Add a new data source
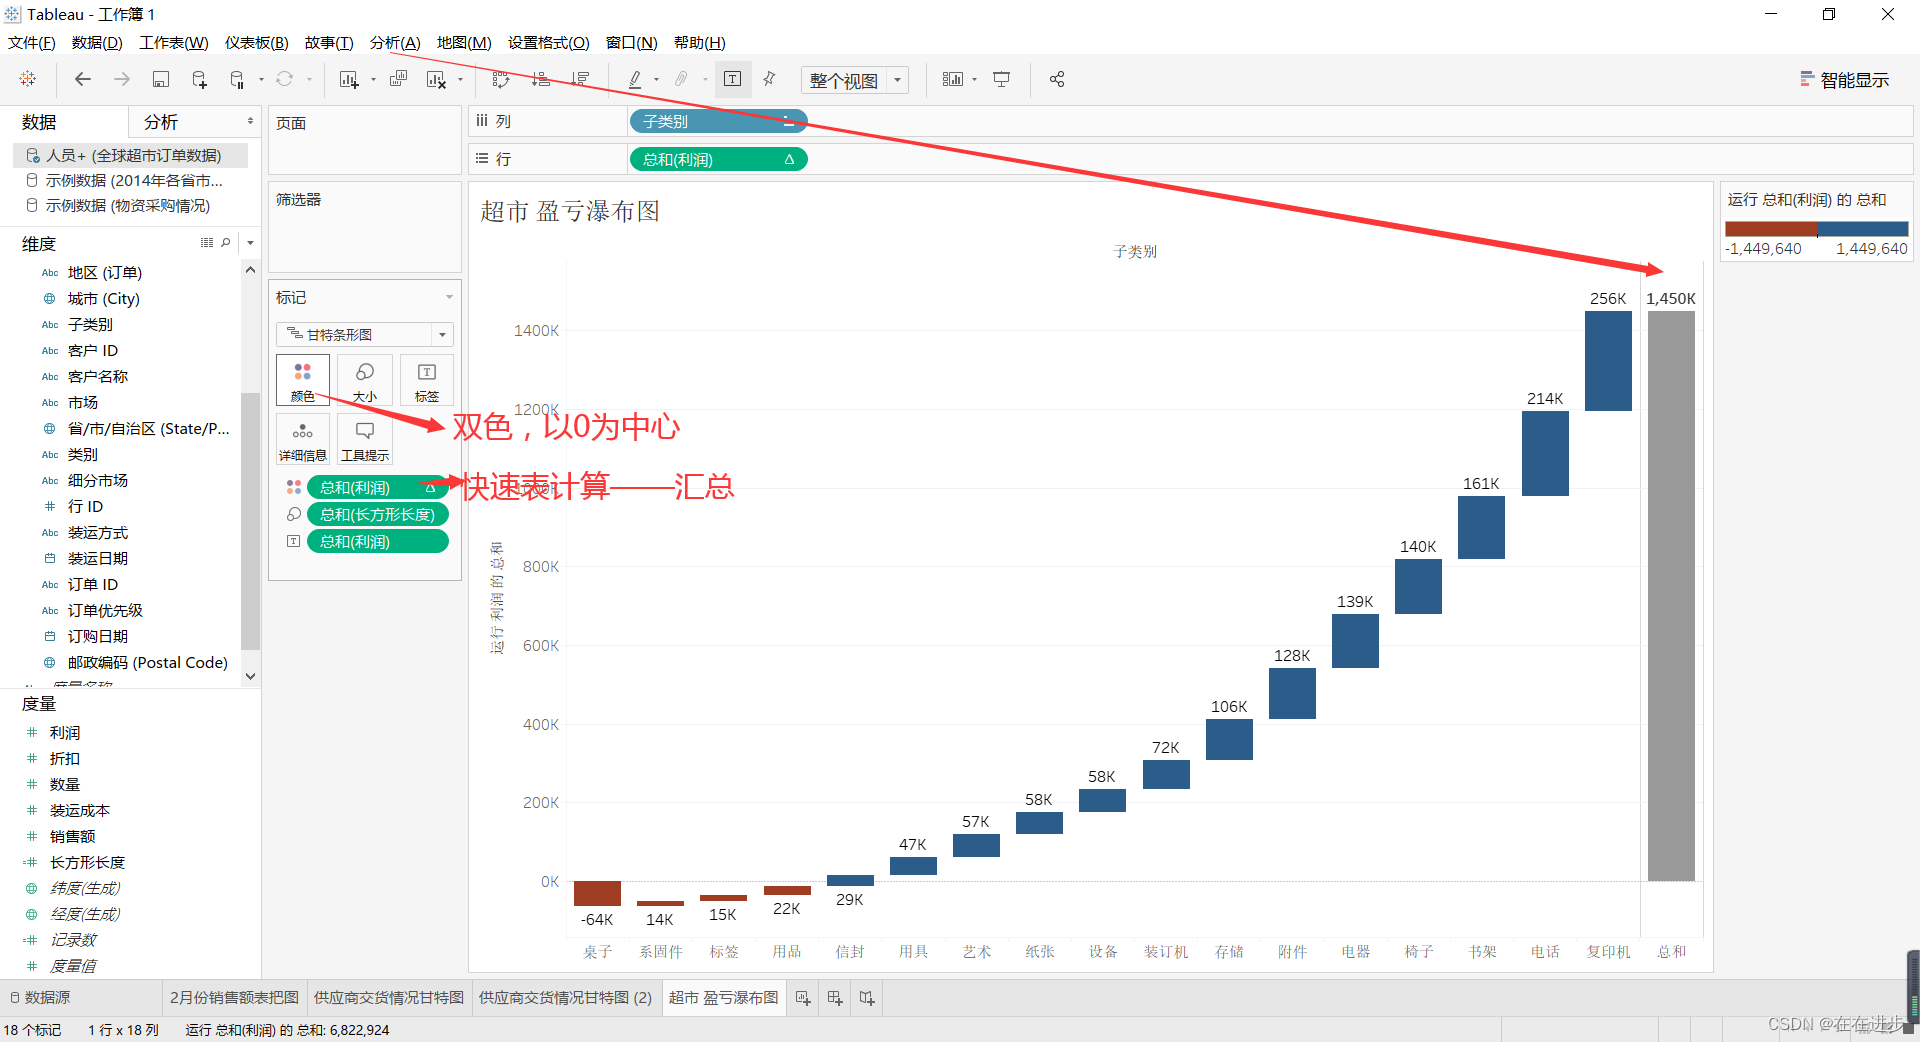Image resolution: width=1920 pixels, height=1042 pixels. 199,79
